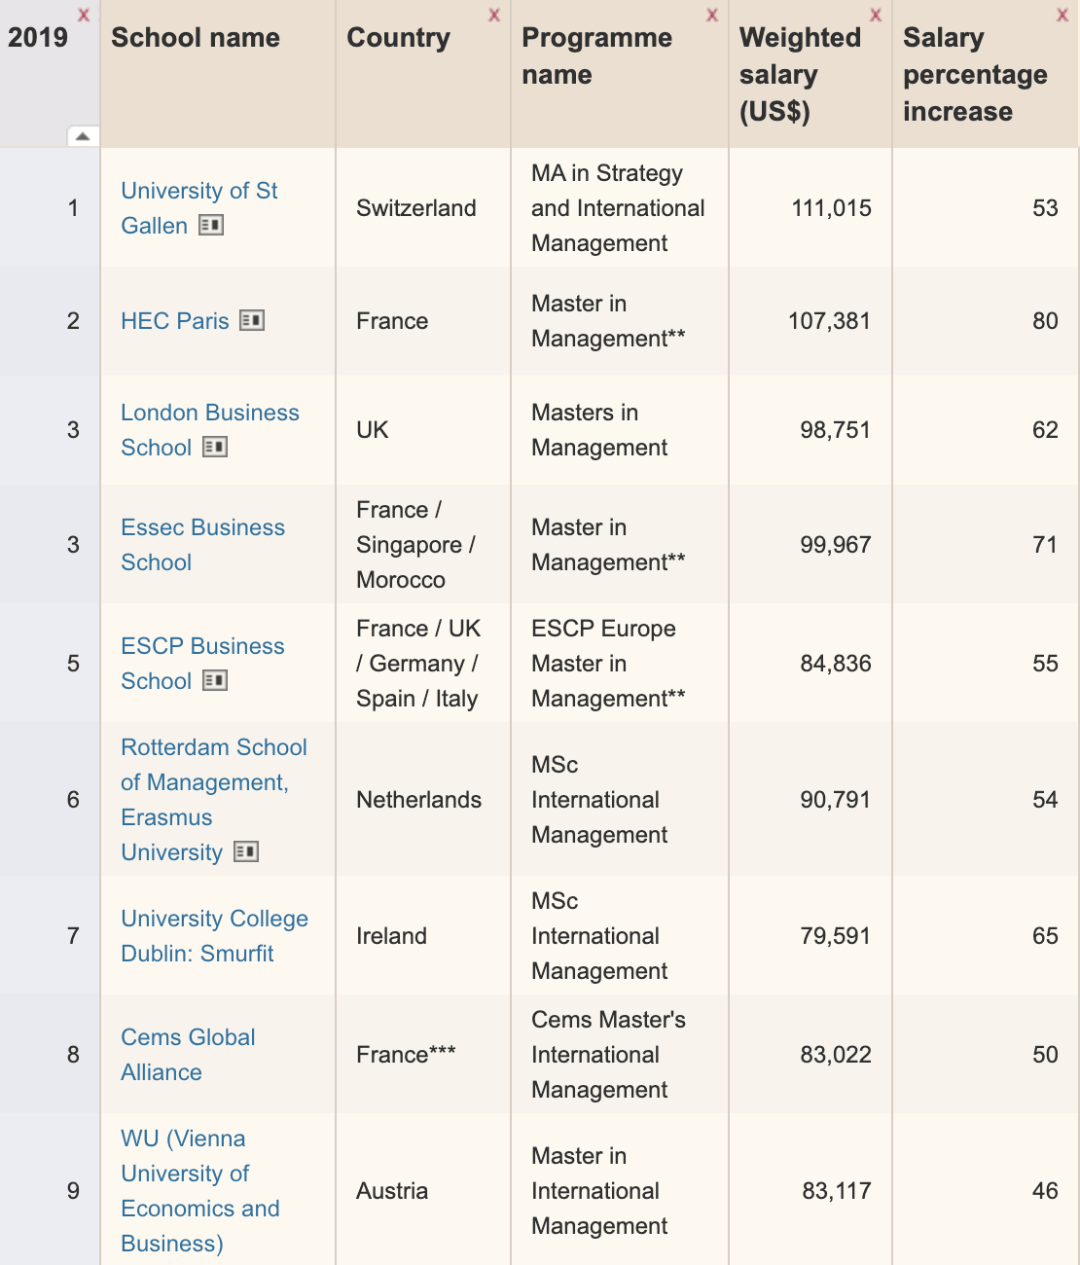Click the profile icon next to HEC Paris
This screenshot has height=1265, width=1080.
pyautogui.click(x=252, y=321)
